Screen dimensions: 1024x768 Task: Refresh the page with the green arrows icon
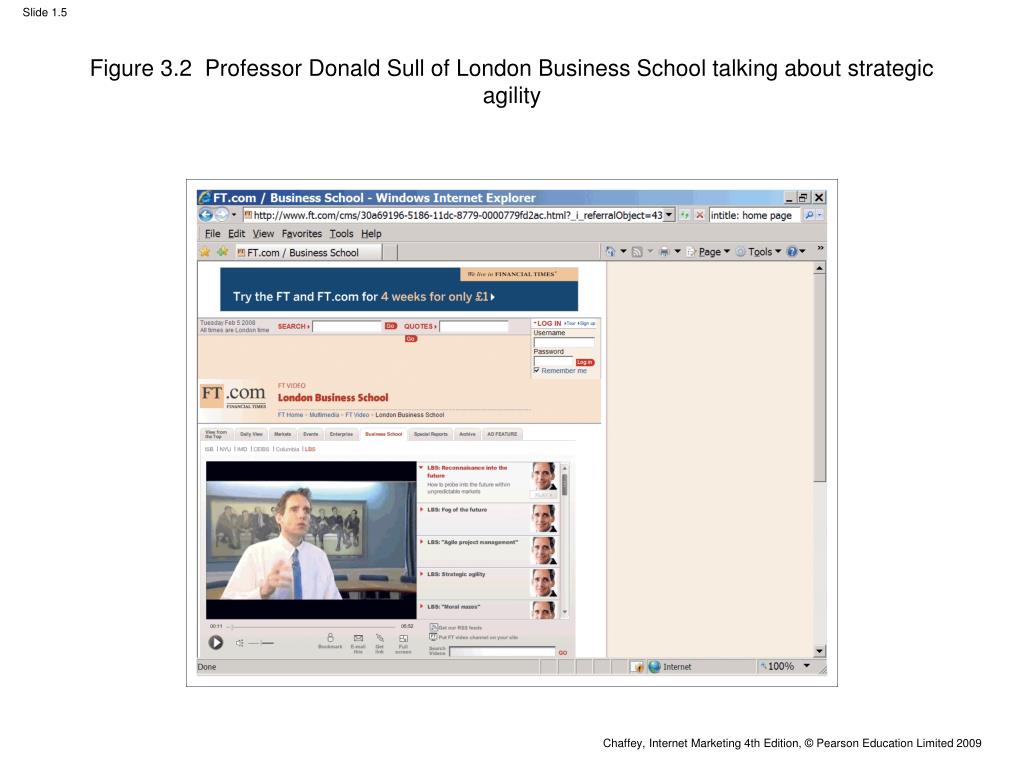(684, 215)
